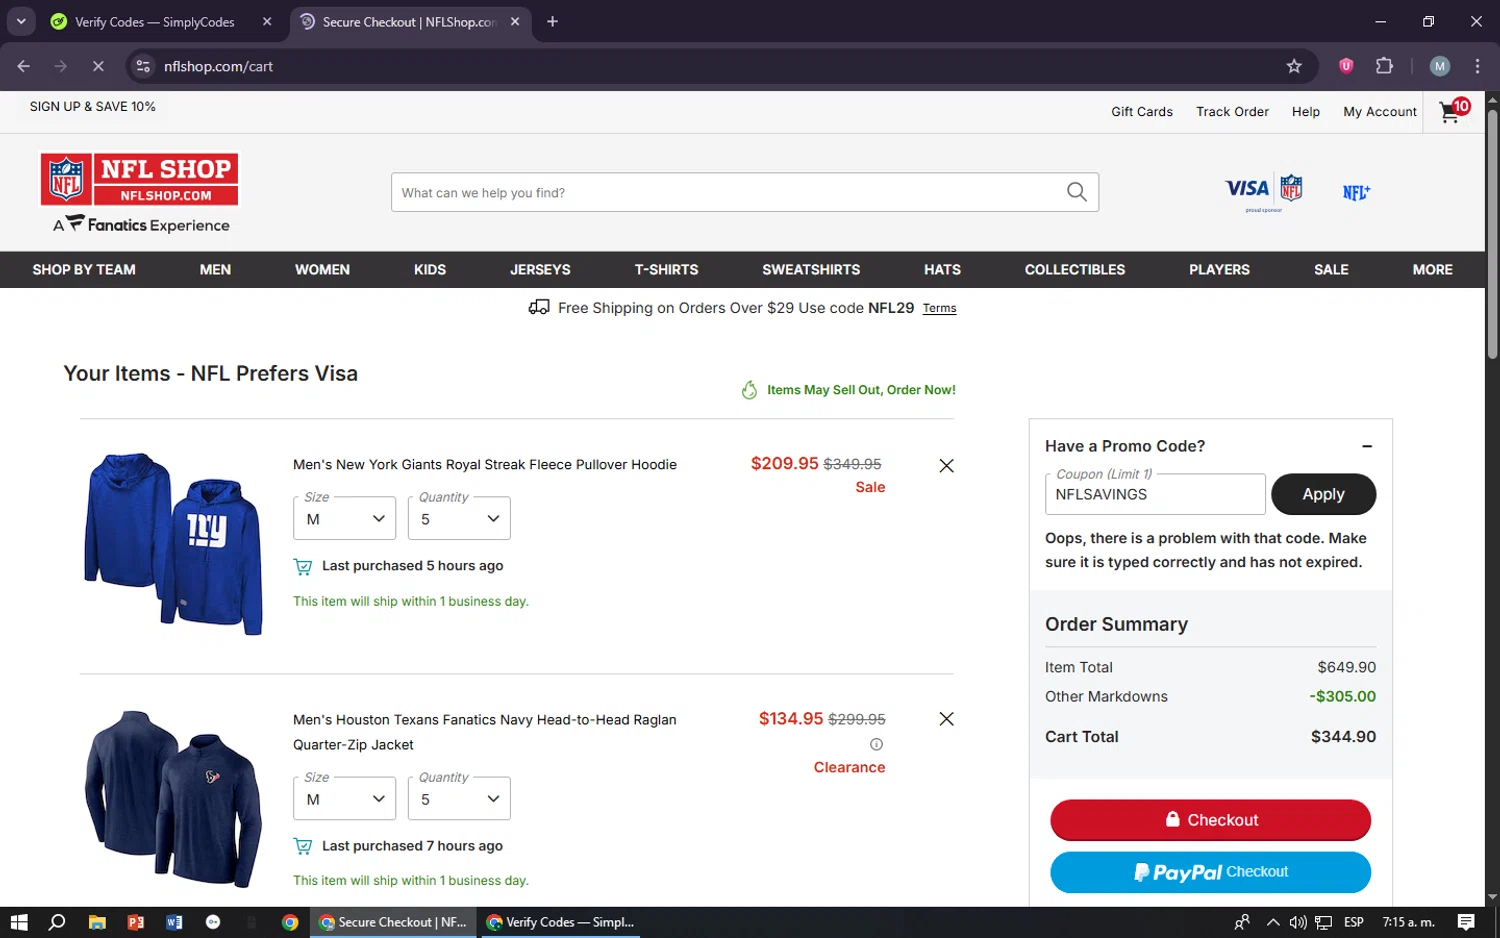Open the Texans Quarter-Zip Jacket product thumbnail
Viewport: 1500px width, 938px height.
[174, 798]
